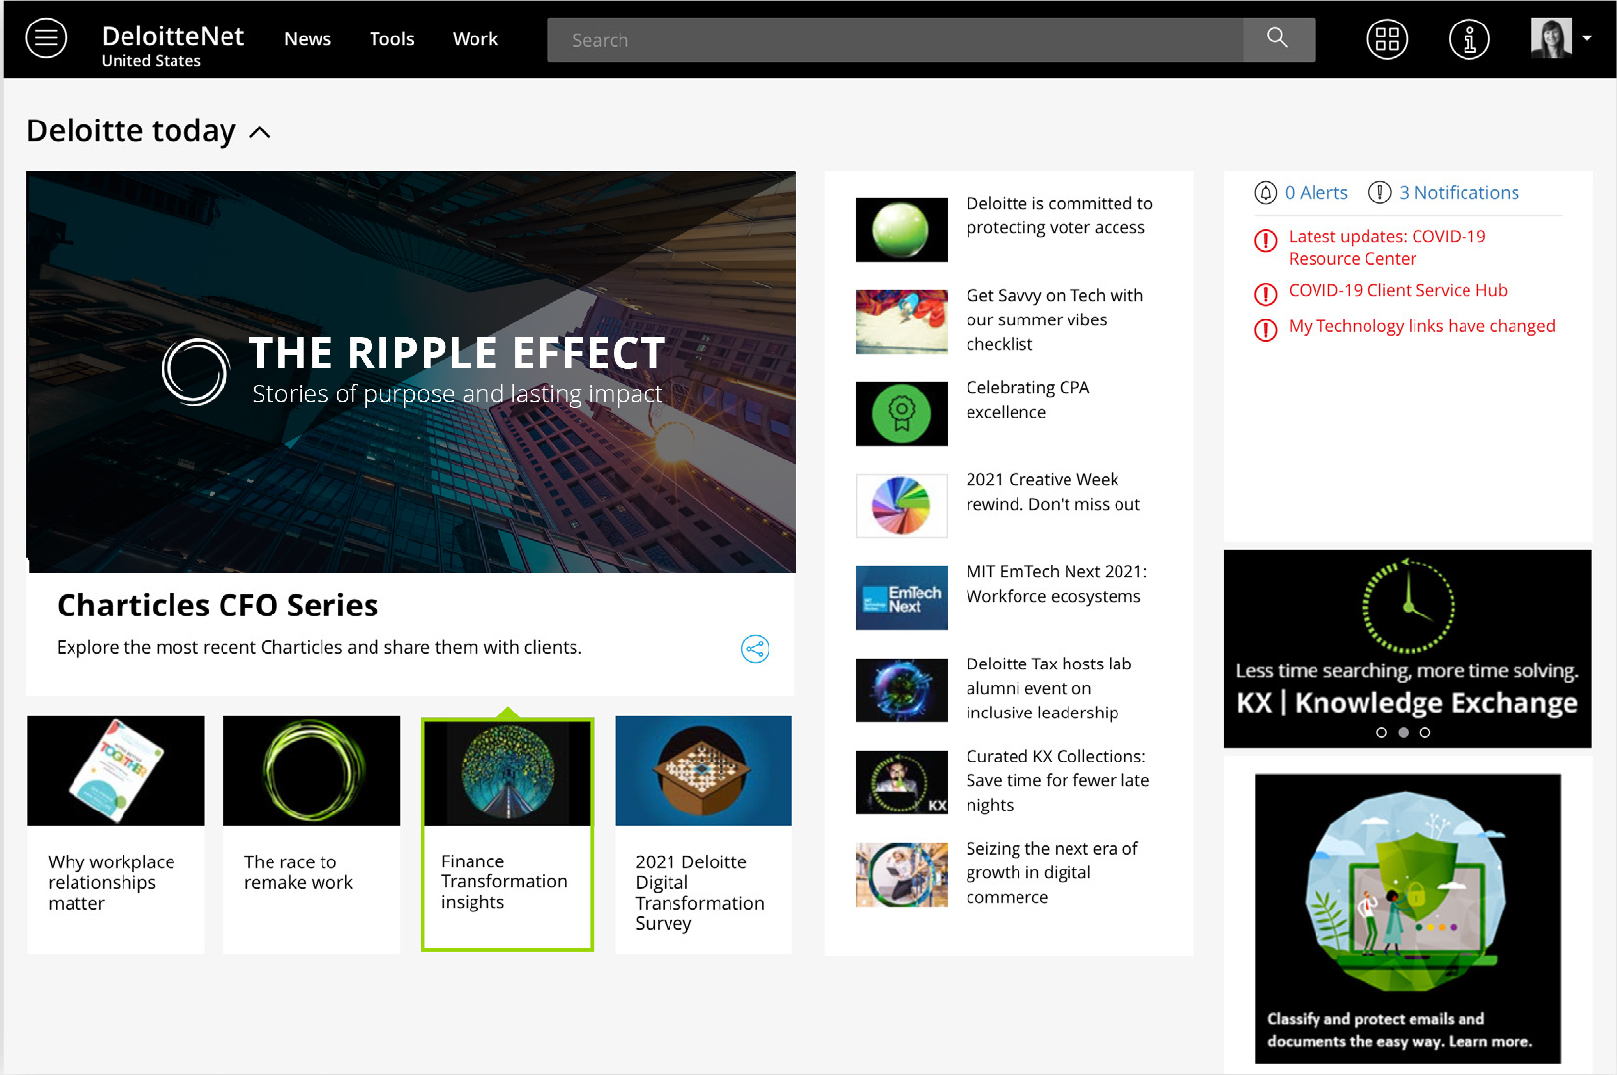This screenshot has width=1617, height=1075.
Task: Open 2021 Deloitte Digital Transformation Survey card
Action: (x=703, y=834)
